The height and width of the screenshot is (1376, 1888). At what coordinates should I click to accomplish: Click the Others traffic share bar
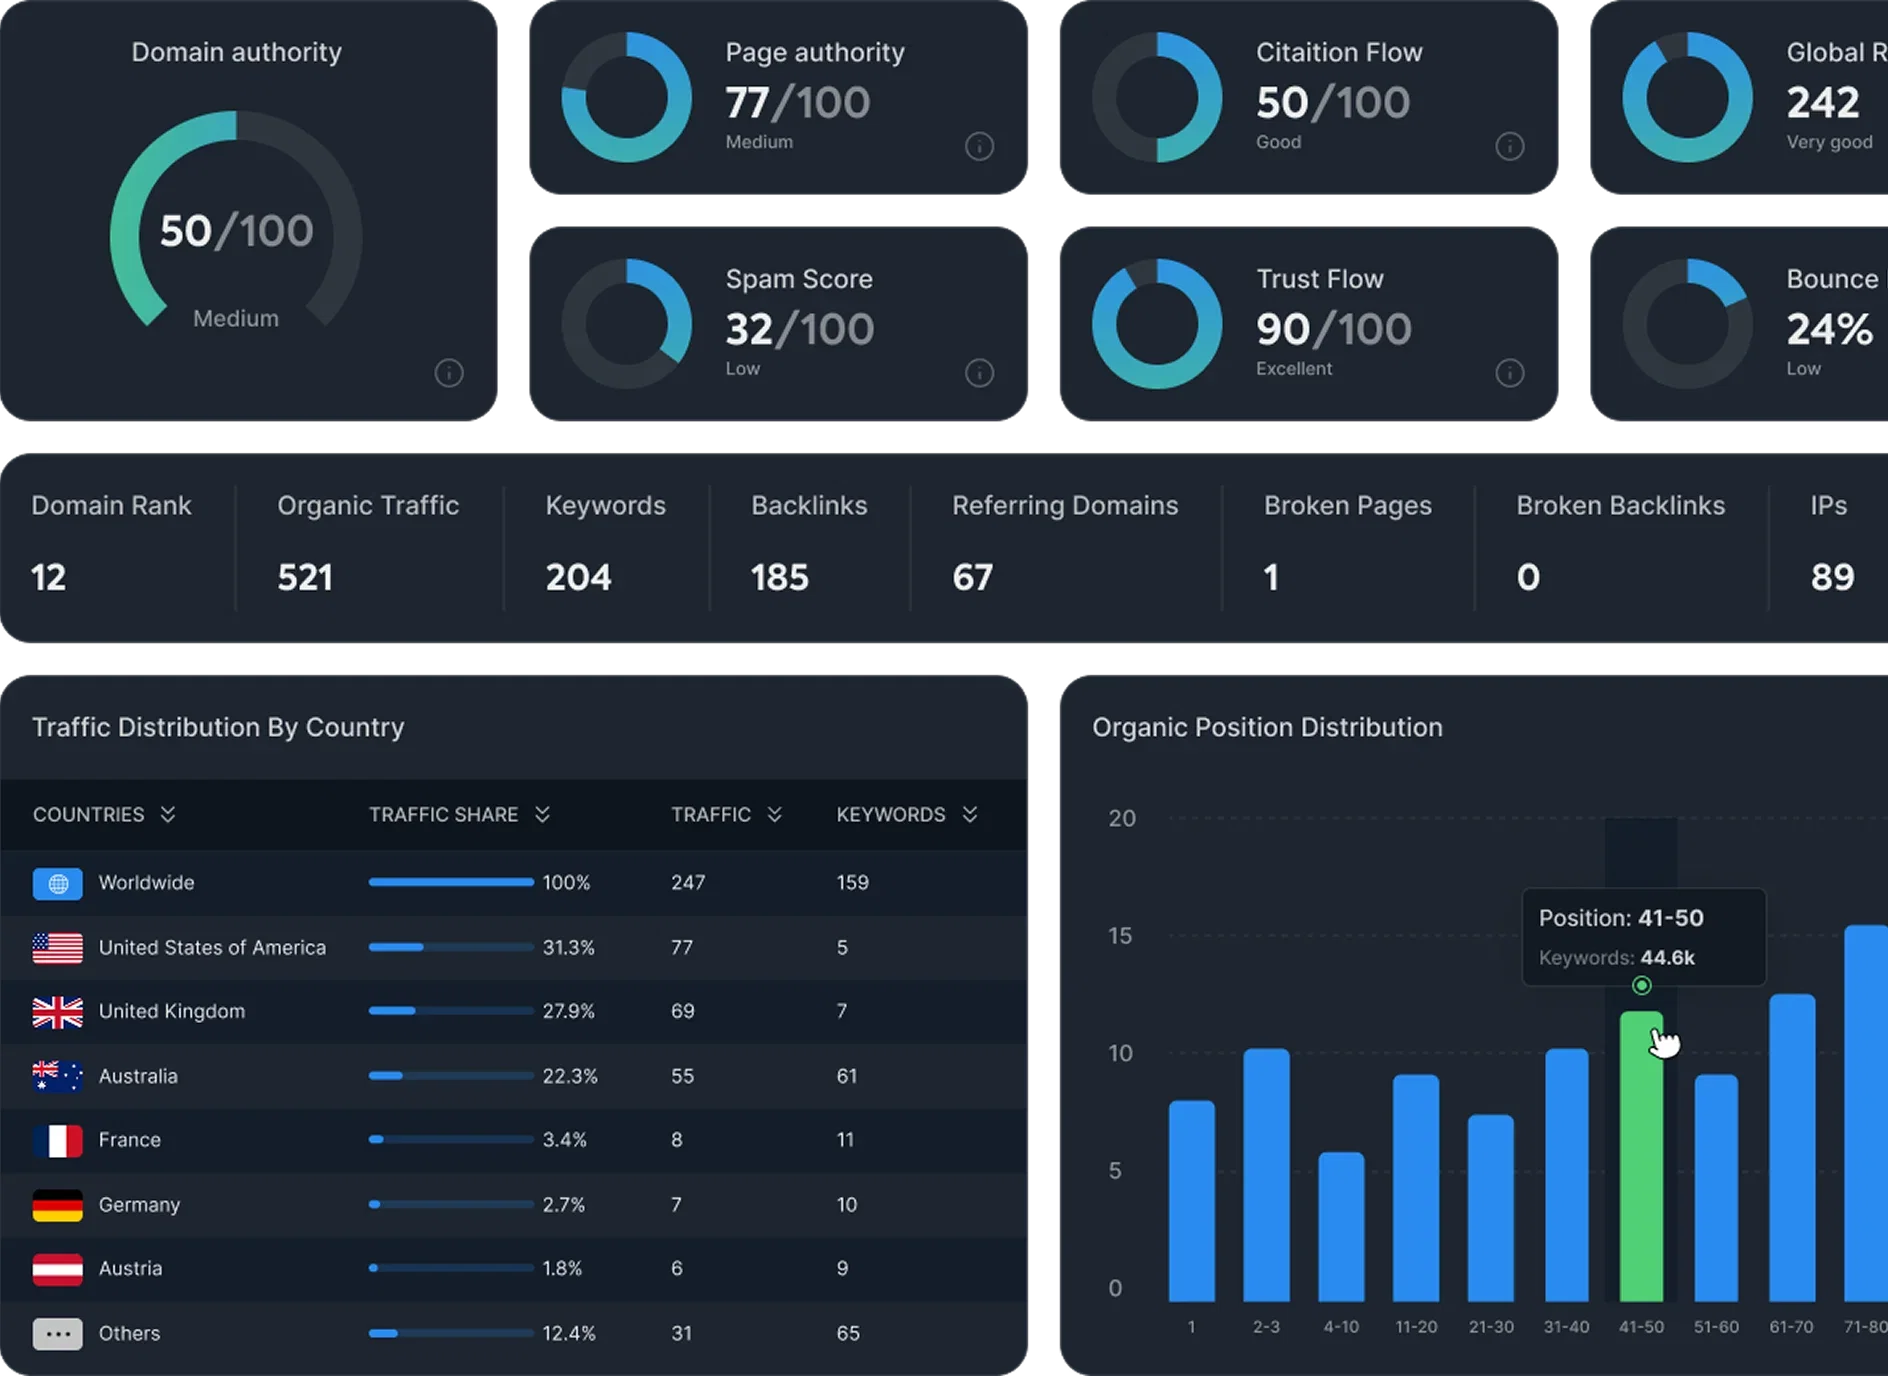(451, 1333)
